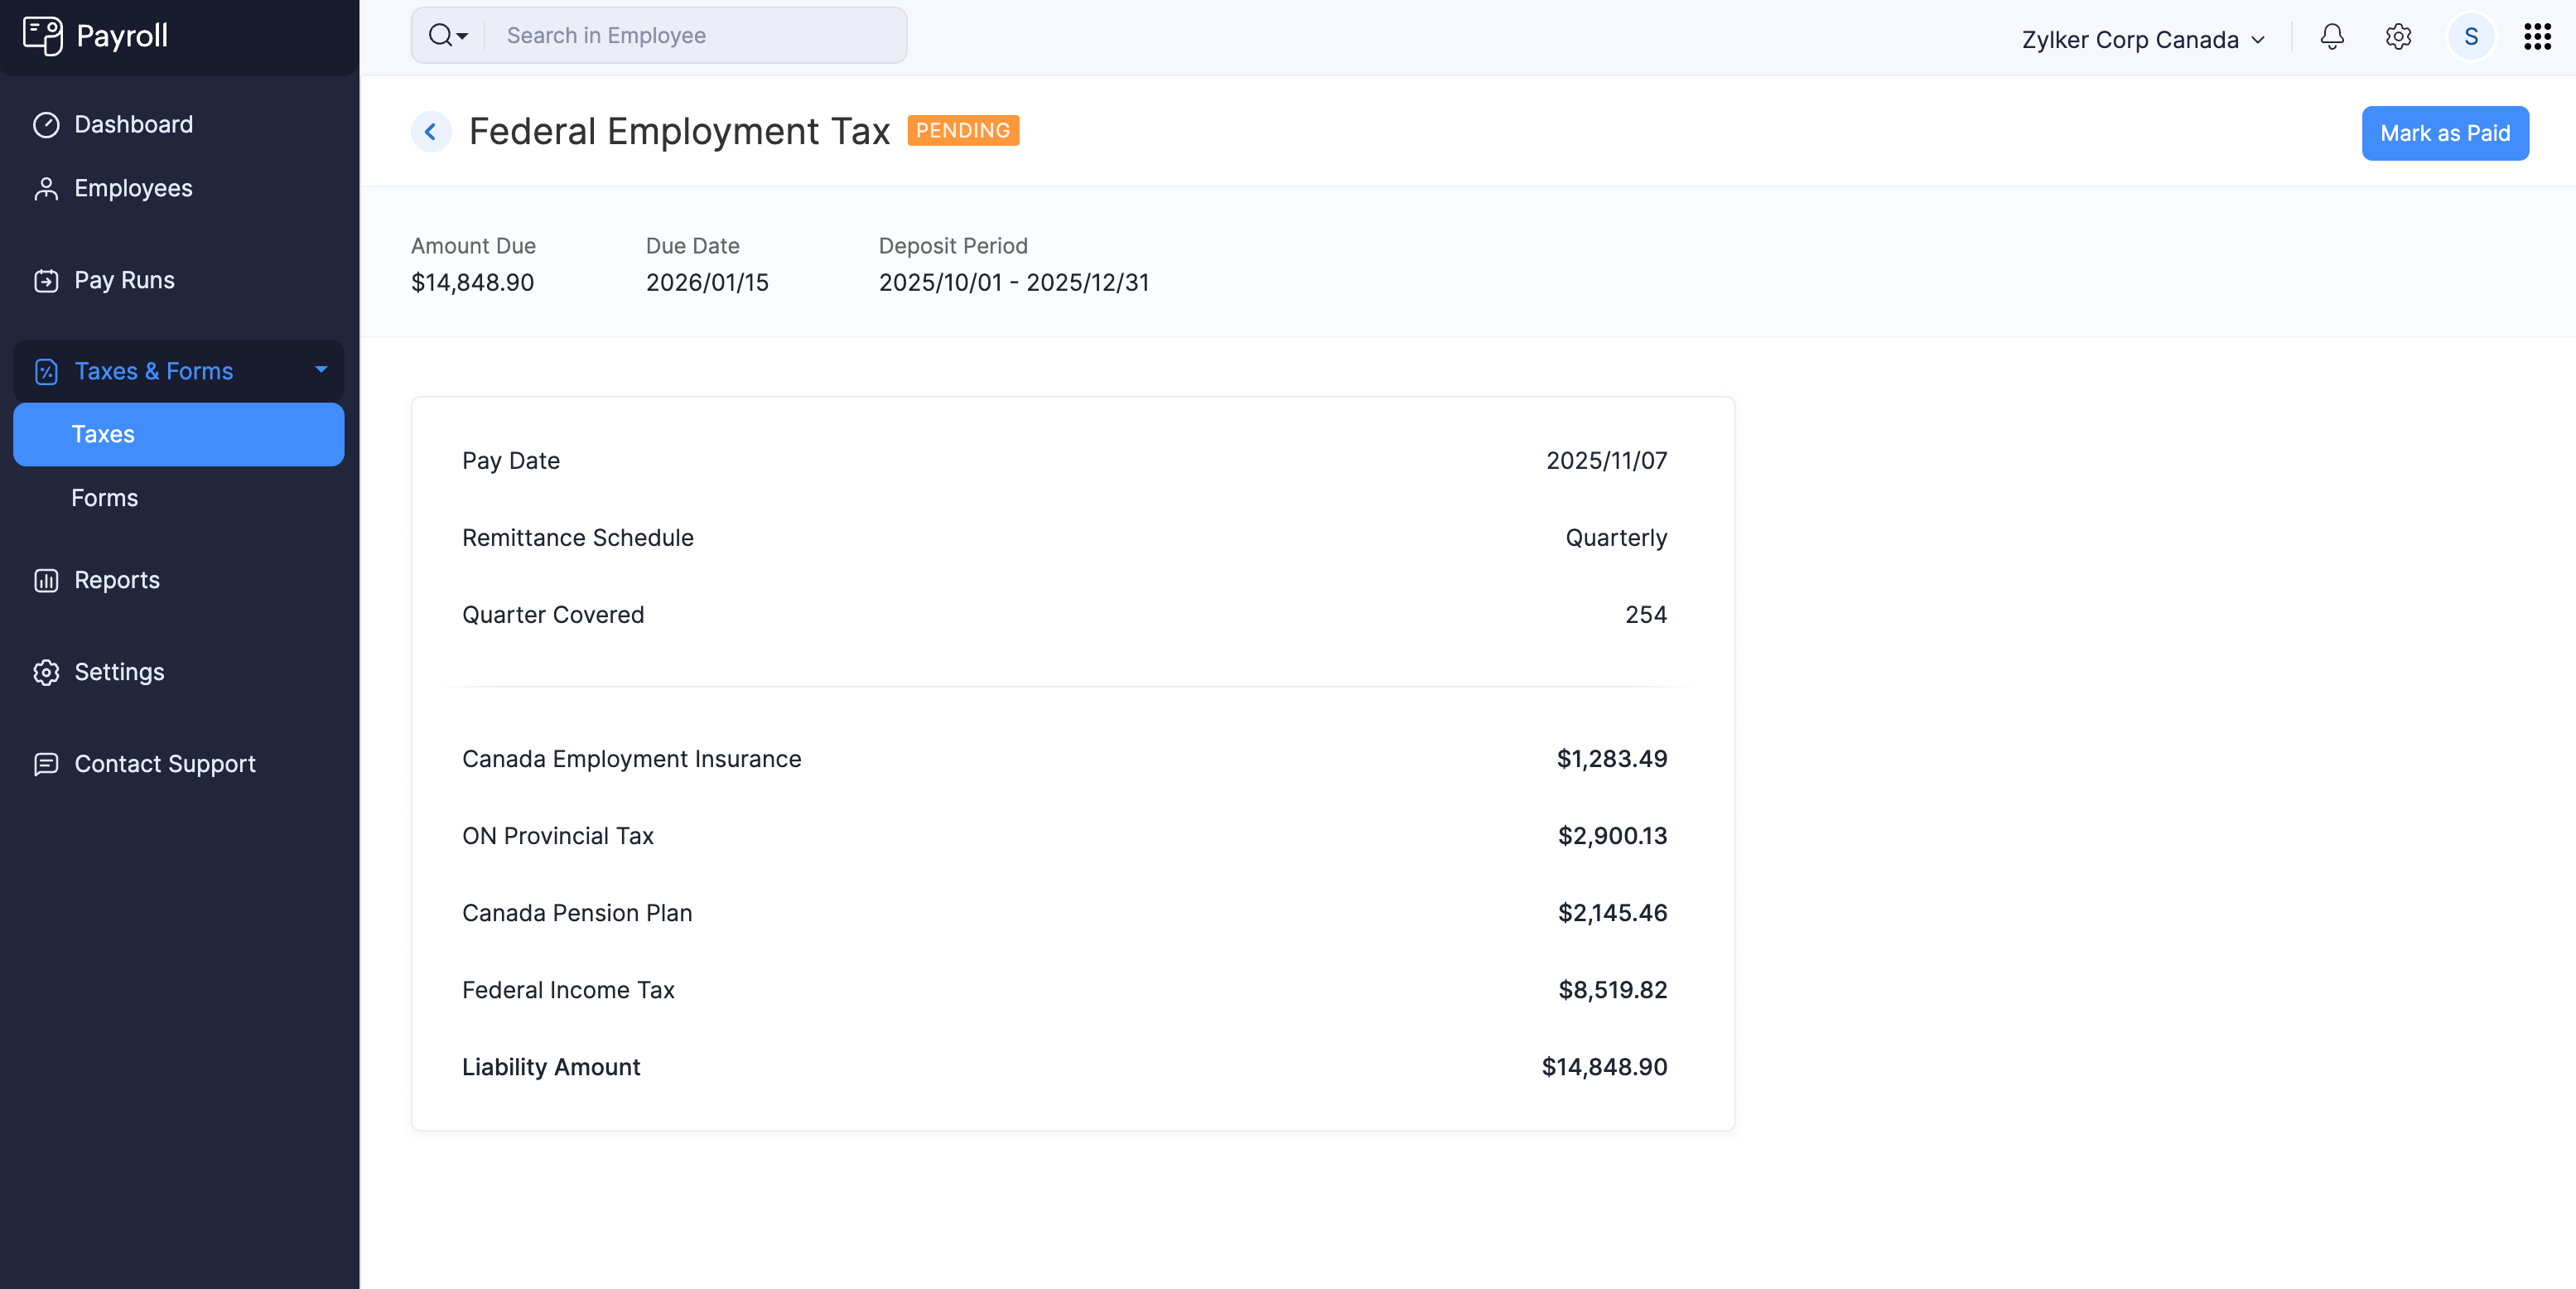Open the Reports section
The width and height of the screenshot is (2576, 1289).
pos(117,579)
